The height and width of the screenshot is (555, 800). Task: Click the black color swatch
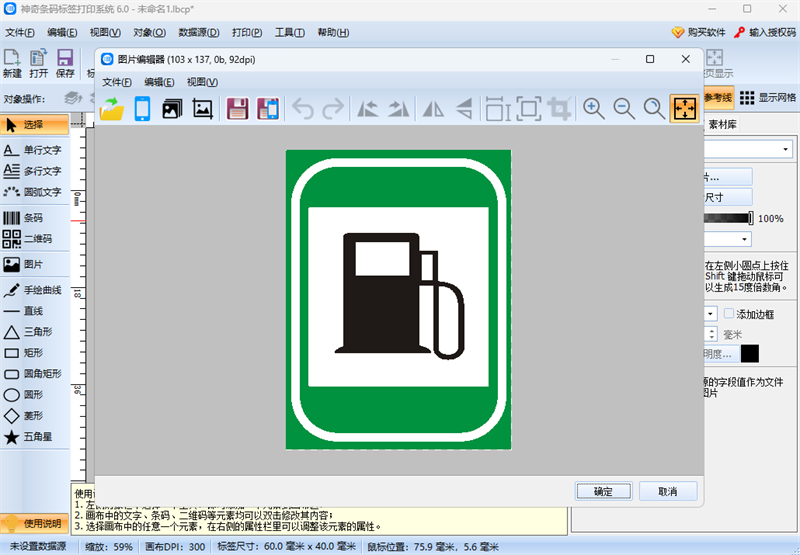point(749,353)
